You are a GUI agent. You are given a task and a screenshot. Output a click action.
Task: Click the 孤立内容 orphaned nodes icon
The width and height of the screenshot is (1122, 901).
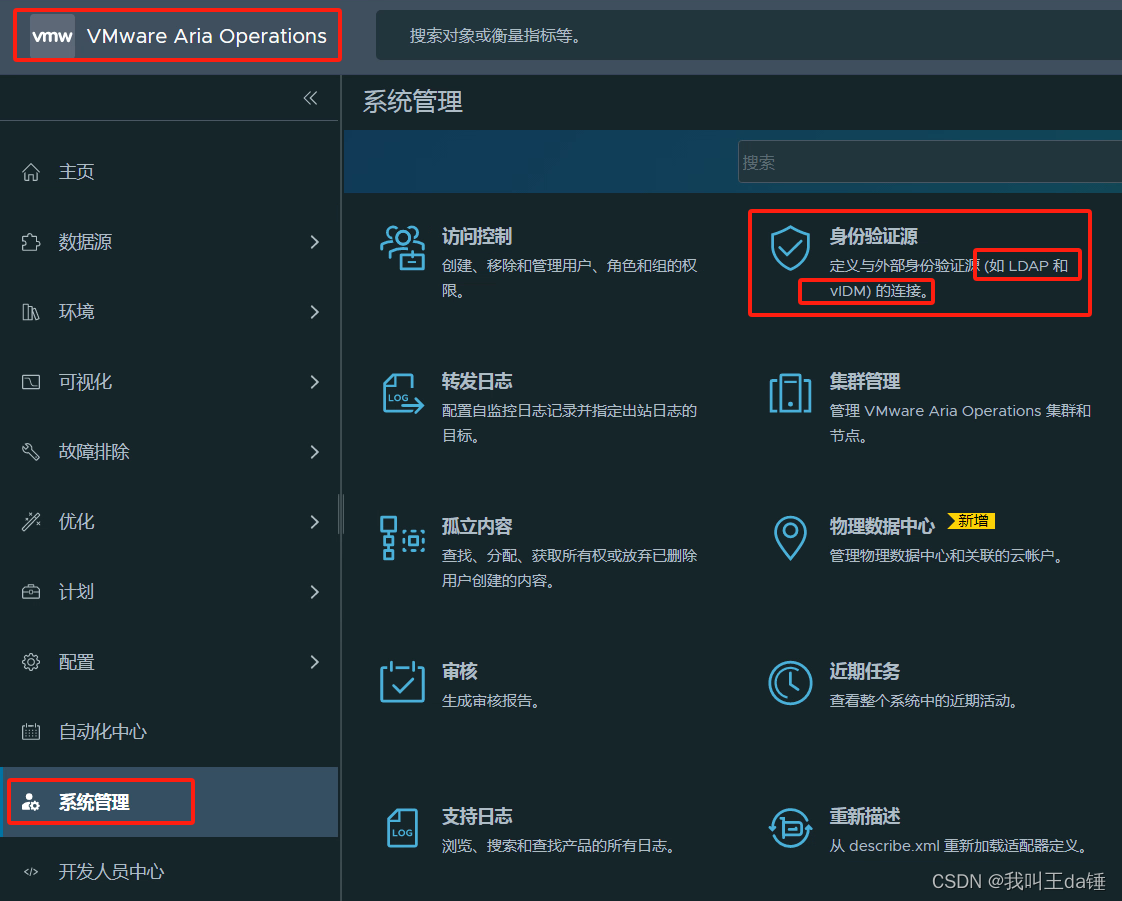point(403,538)
